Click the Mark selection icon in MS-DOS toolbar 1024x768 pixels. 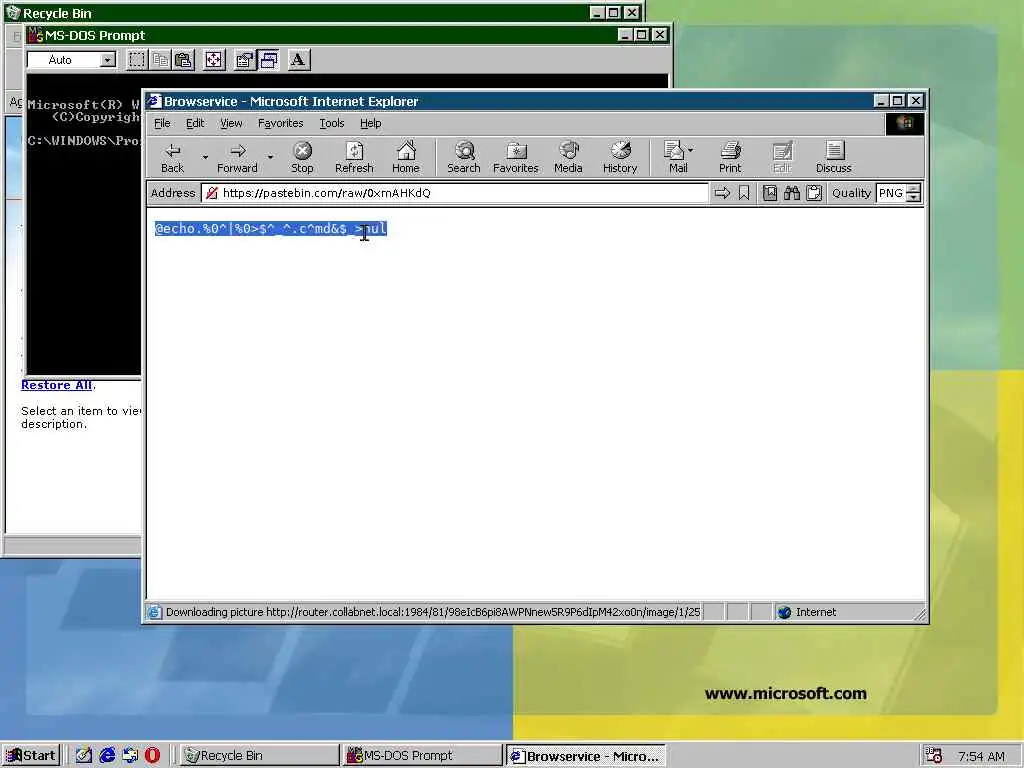coord(136,60)
